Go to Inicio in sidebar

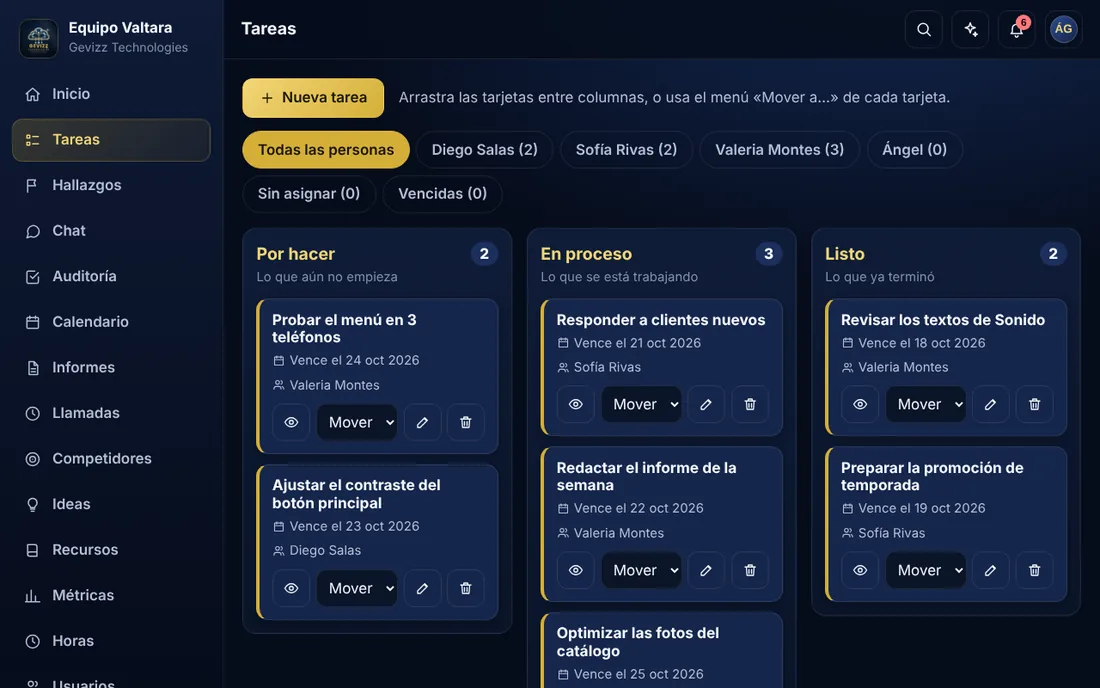111,94
